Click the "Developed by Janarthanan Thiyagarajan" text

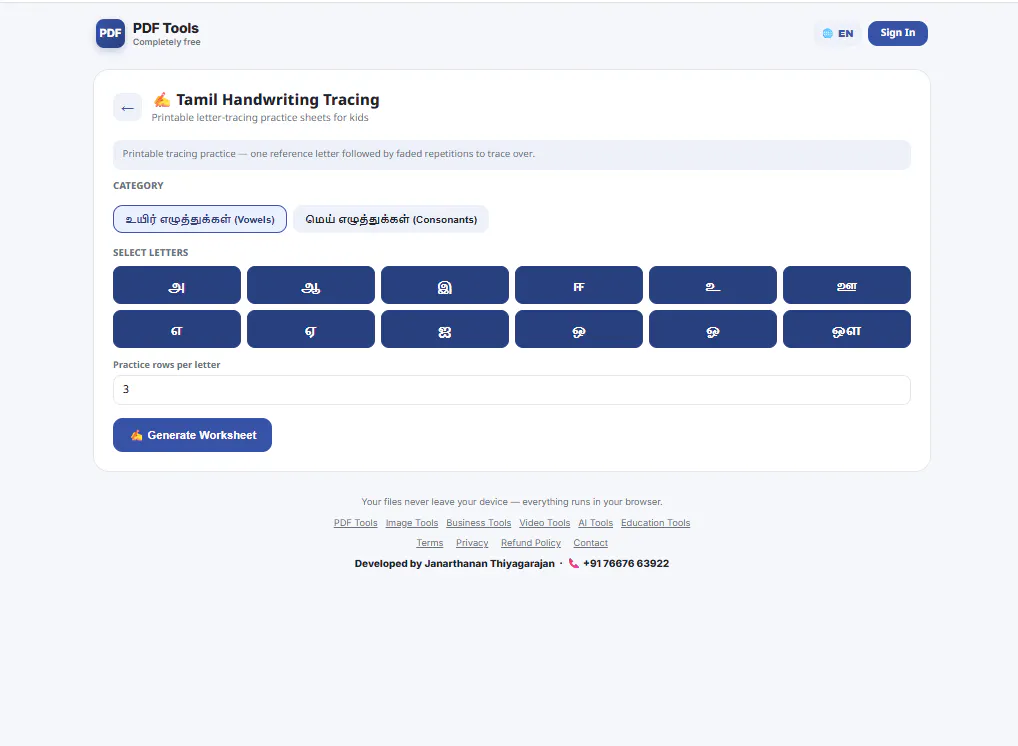454,564
